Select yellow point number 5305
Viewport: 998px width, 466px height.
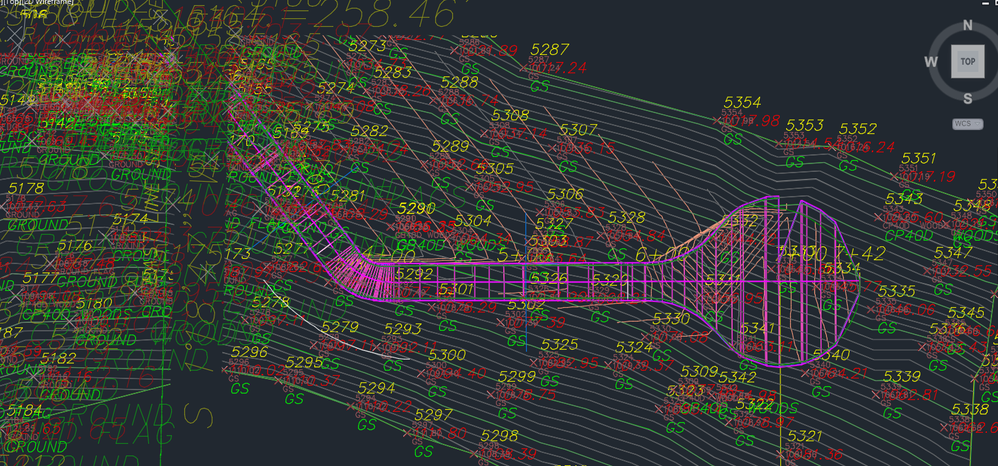495,169
